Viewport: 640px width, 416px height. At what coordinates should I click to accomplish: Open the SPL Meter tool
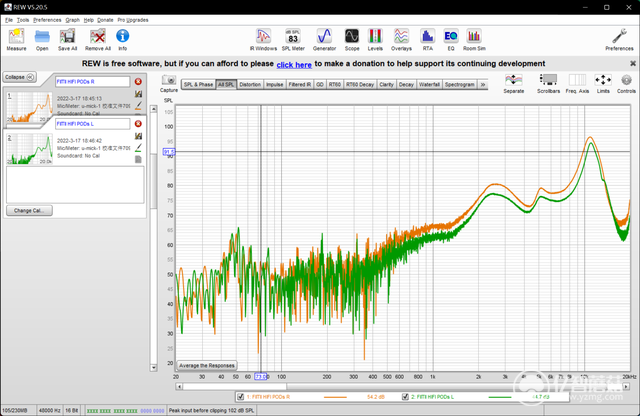(293, 40)
